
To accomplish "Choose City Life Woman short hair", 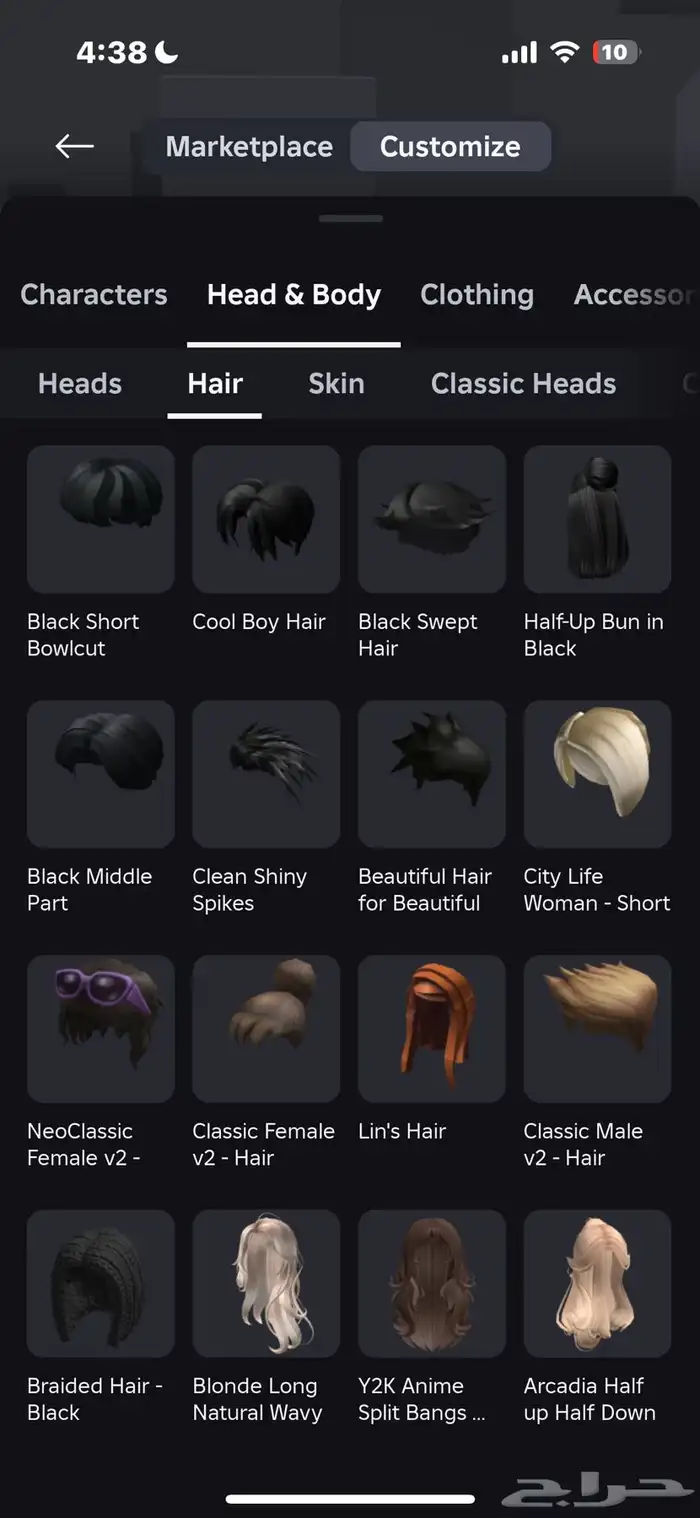I will 597,774.
